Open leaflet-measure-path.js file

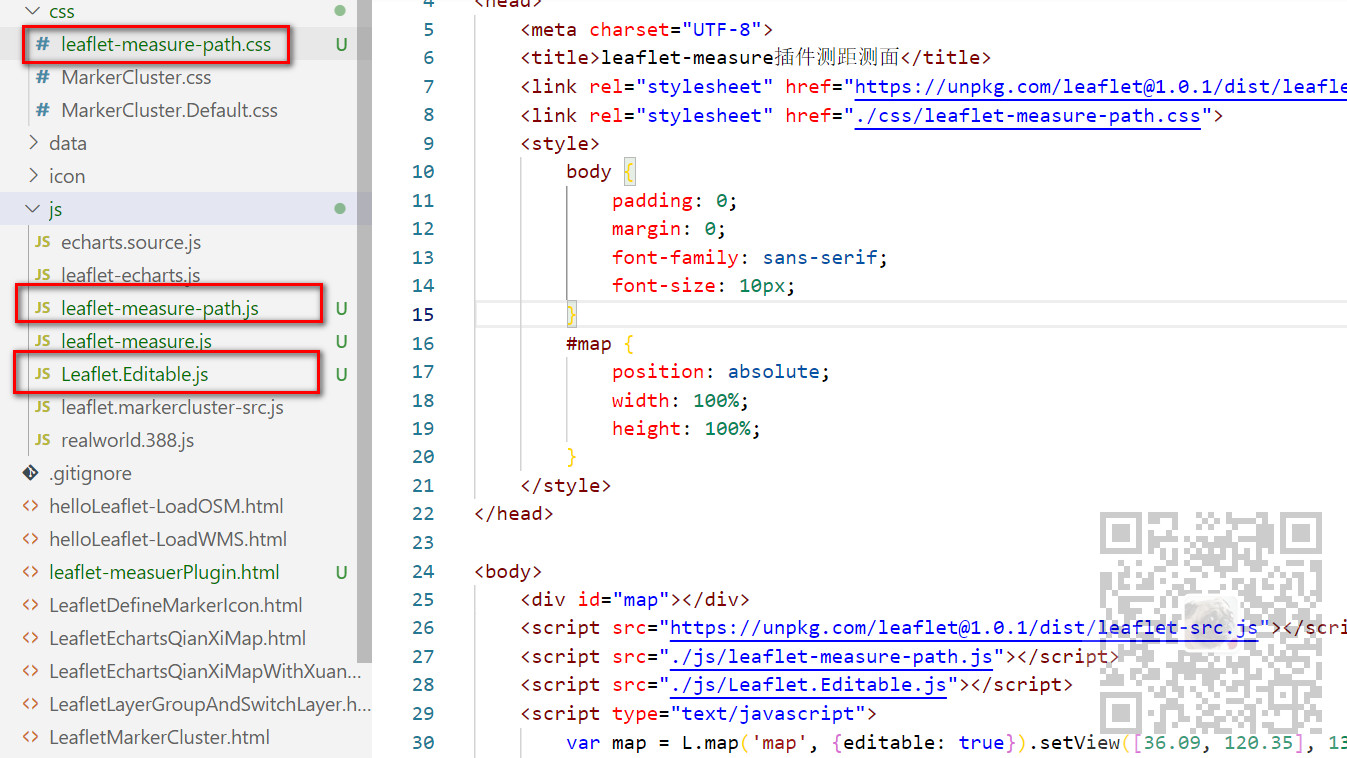(x=160, y=308)
